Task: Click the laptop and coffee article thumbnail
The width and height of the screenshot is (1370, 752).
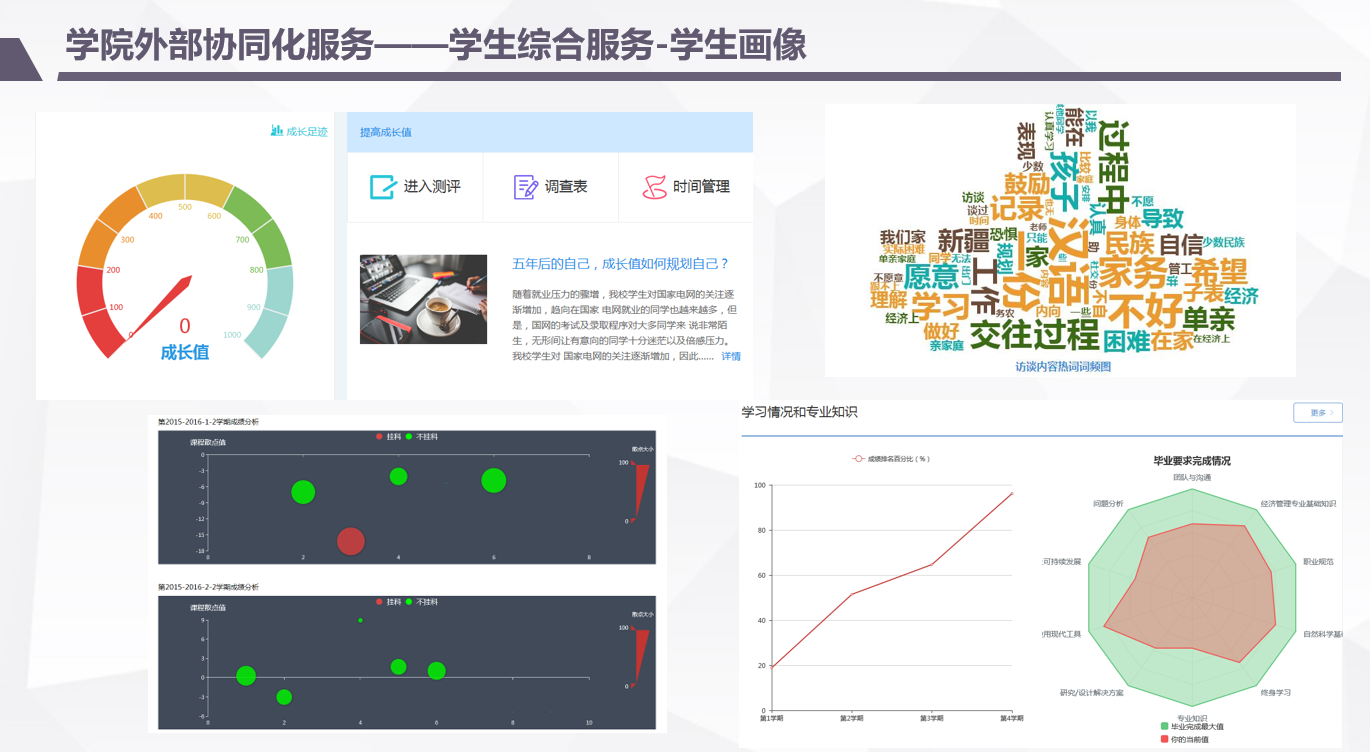Action: point(423,299)
